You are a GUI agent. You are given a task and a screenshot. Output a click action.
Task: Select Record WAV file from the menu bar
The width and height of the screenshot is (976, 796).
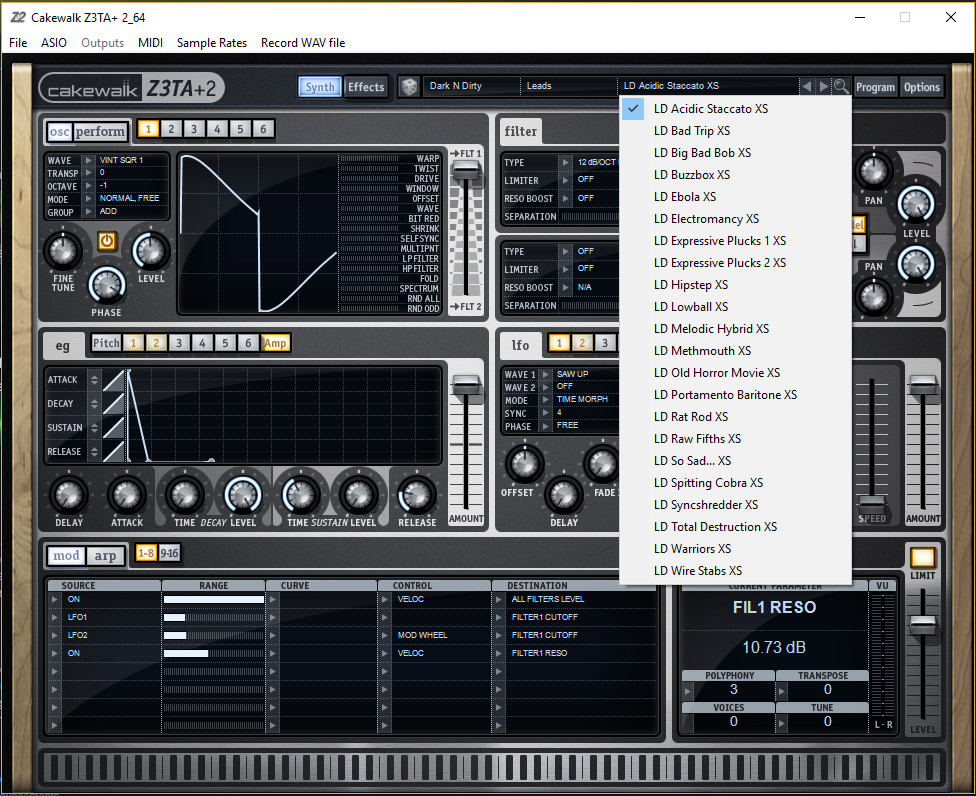[x=303, y=42]
